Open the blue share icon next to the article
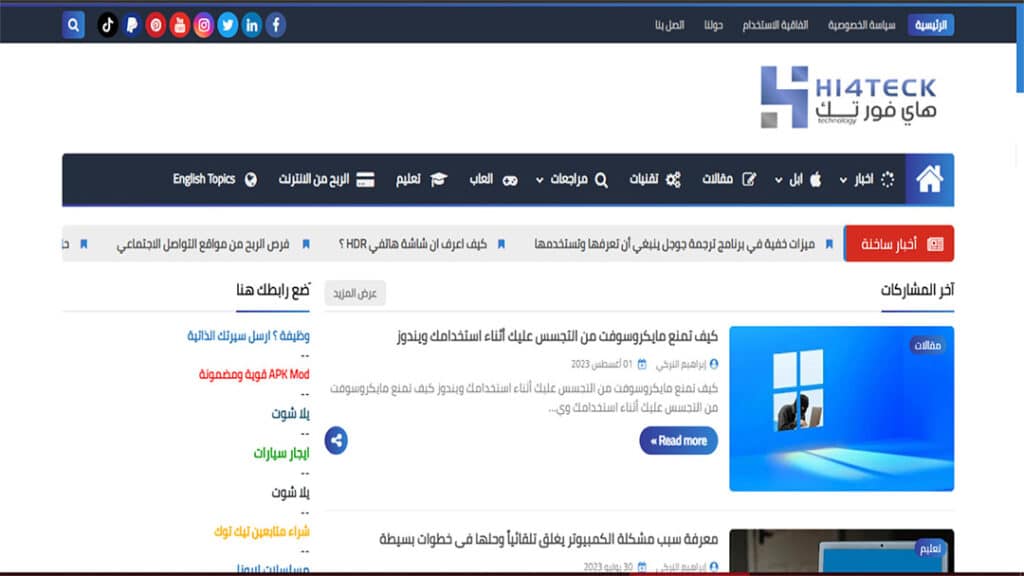1024x576 pixels. 336,440
